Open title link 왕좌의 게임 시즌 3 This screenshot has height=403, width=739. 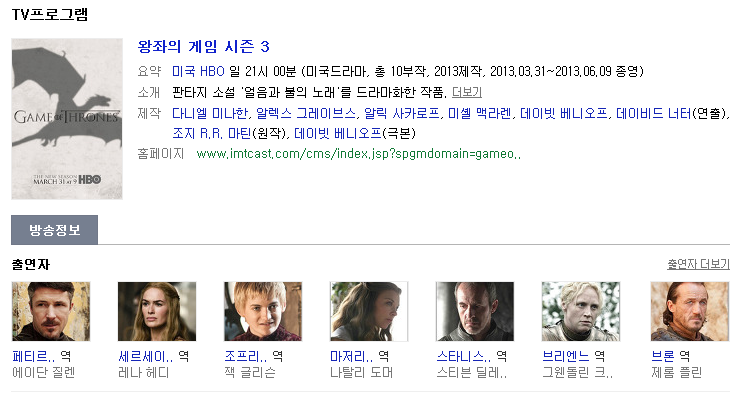pos(204,46)
